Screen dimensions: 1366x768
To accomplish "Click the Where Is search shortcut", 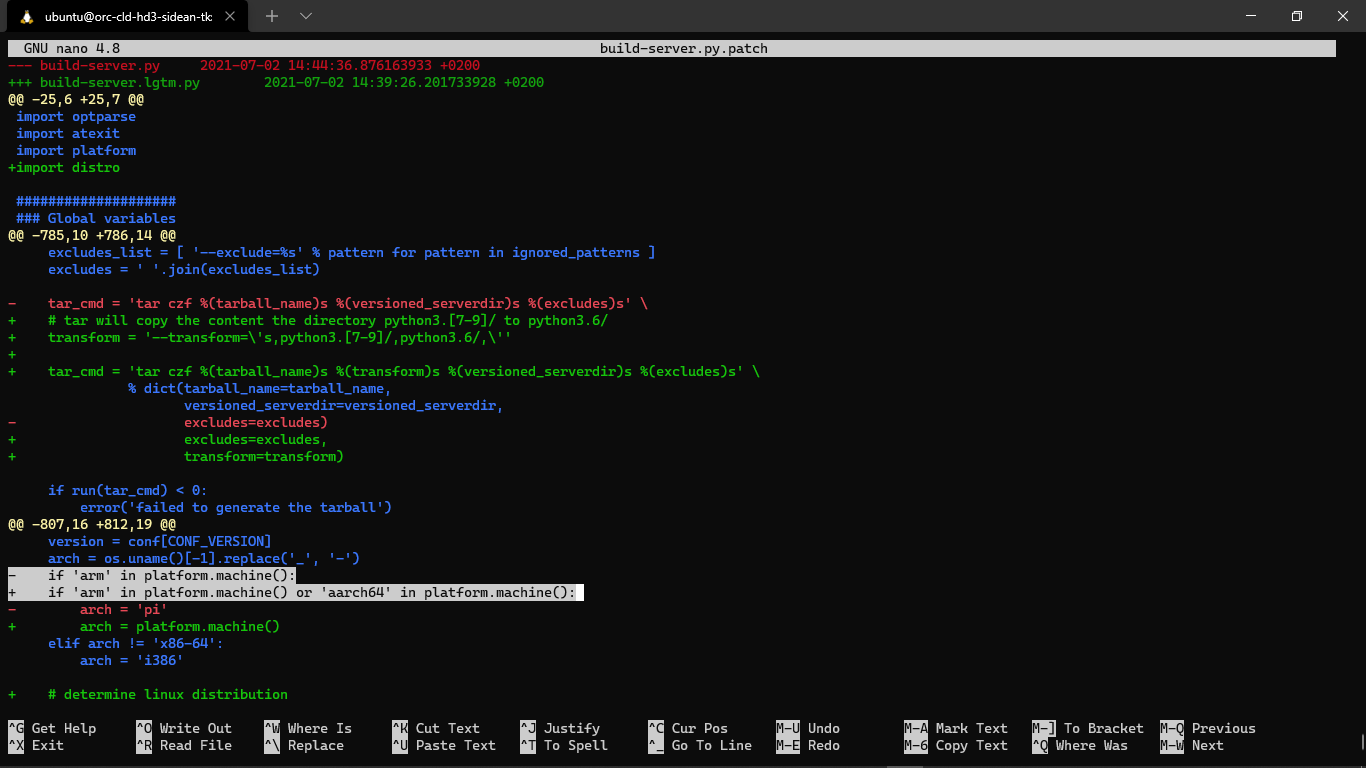I will point(319,728).
